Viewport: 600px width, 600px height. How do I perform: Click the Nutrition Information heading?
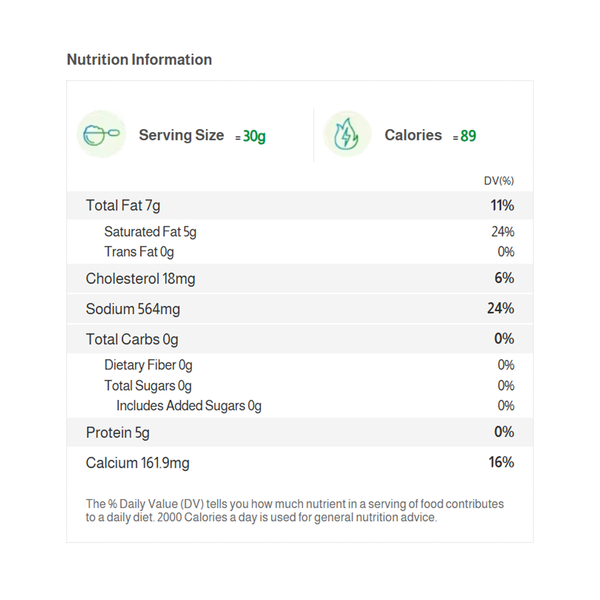pyautogui.click(x=139, y=60)
